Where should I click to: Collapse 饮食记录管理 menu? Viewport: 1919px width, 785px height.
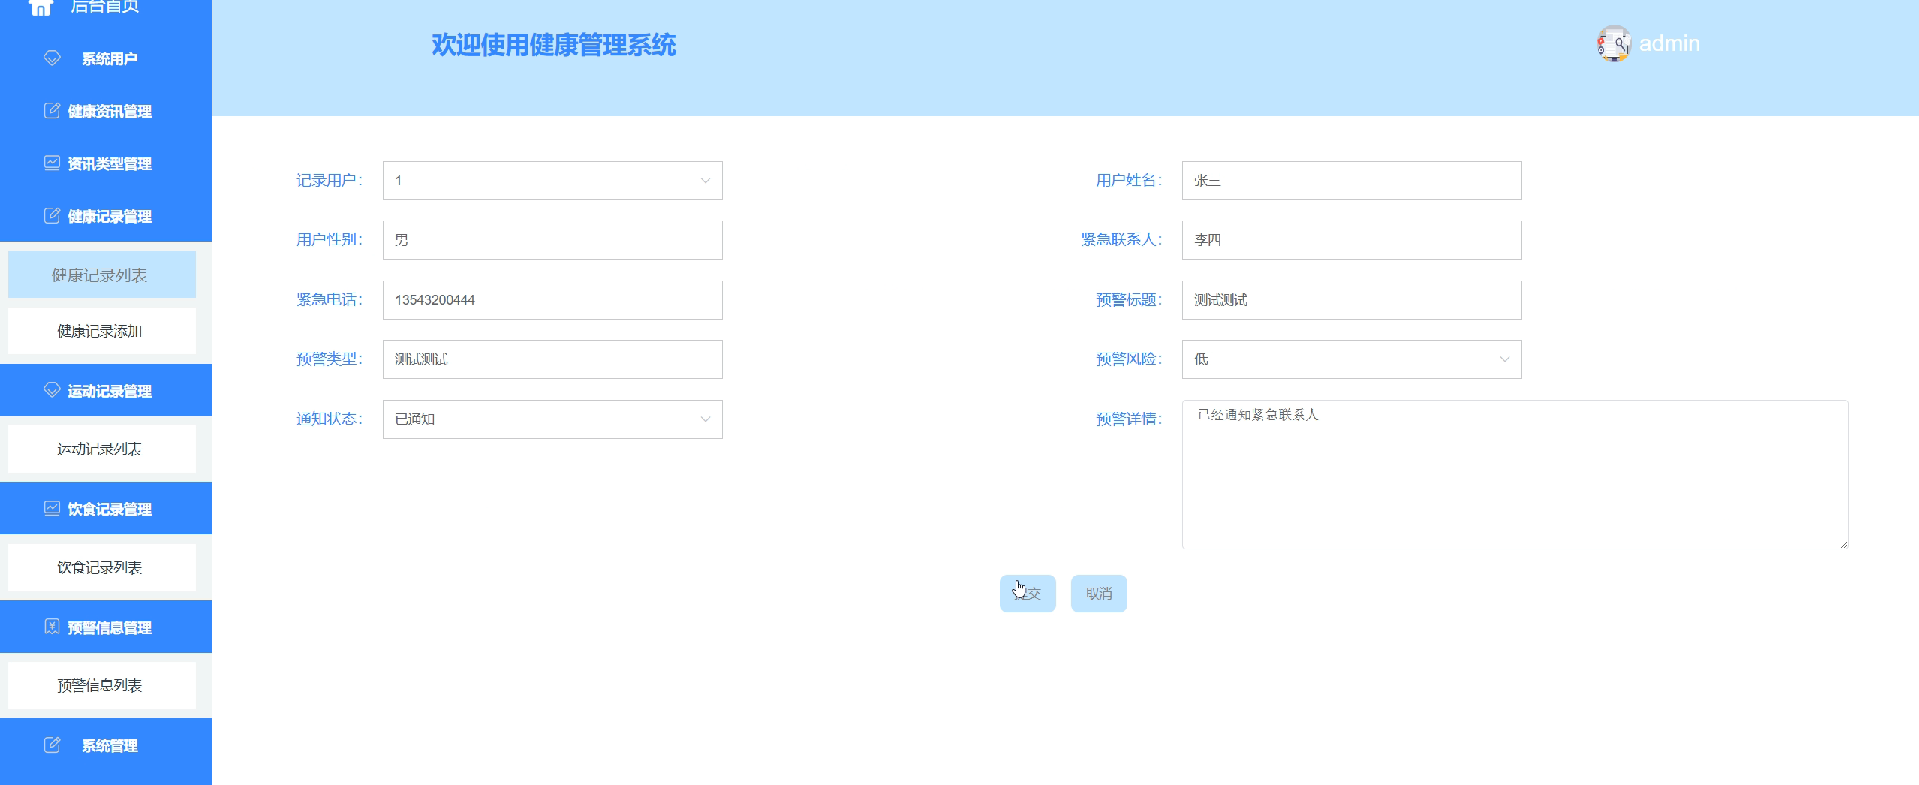[x=106, y=508]
